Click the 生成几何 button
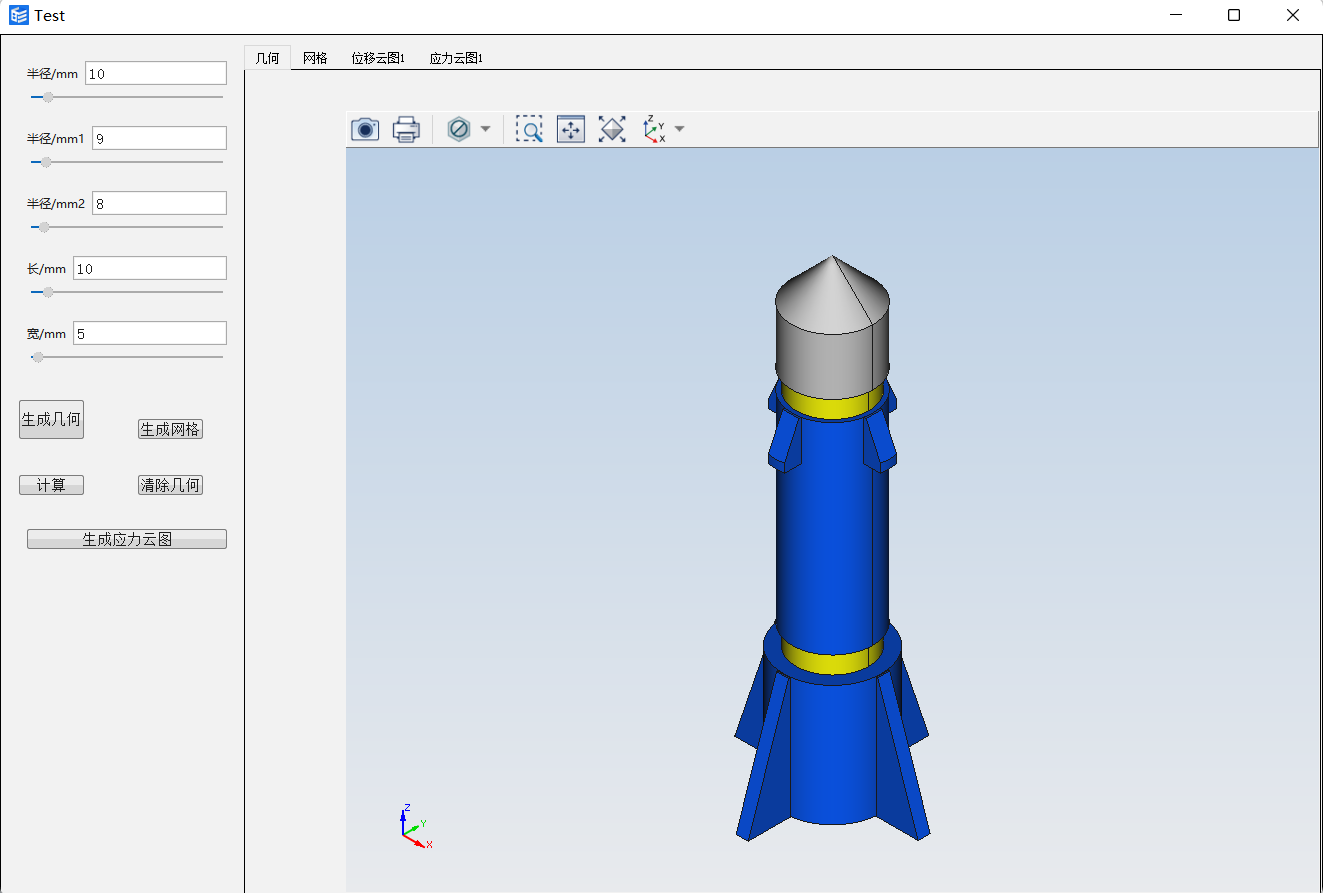The width and height of the screenshot is (1323, 893). 51,419
